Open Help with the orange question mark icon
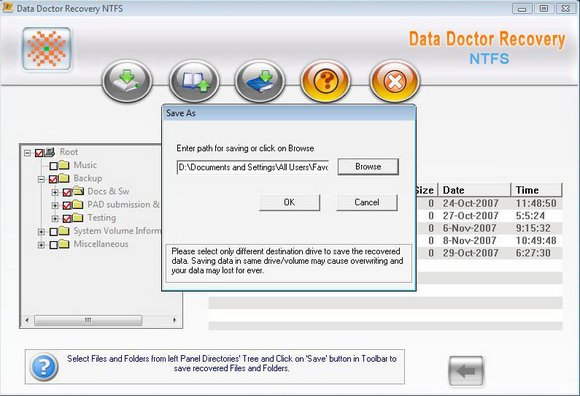The width and height of the screenshot is (580, 396). click(x=325, y=81)
